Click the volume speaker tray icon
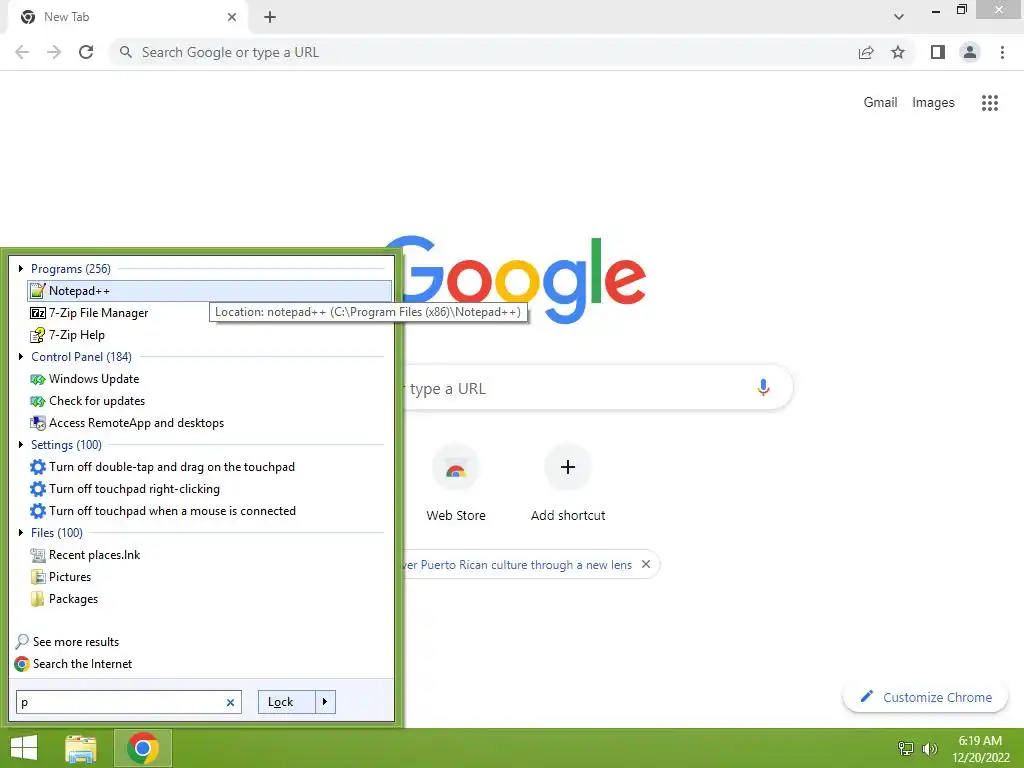1024x768 pixels. [929, 748]
